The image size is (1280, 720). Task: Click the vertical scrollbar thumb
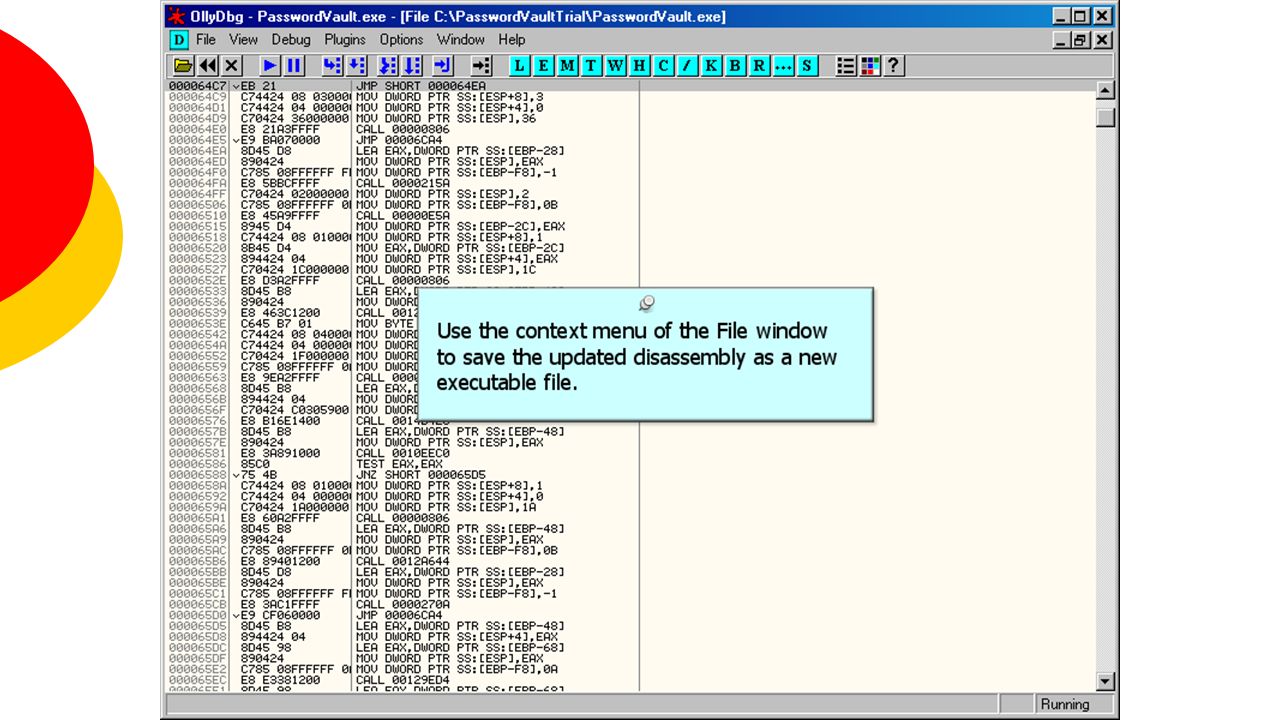pos(1105,117)
